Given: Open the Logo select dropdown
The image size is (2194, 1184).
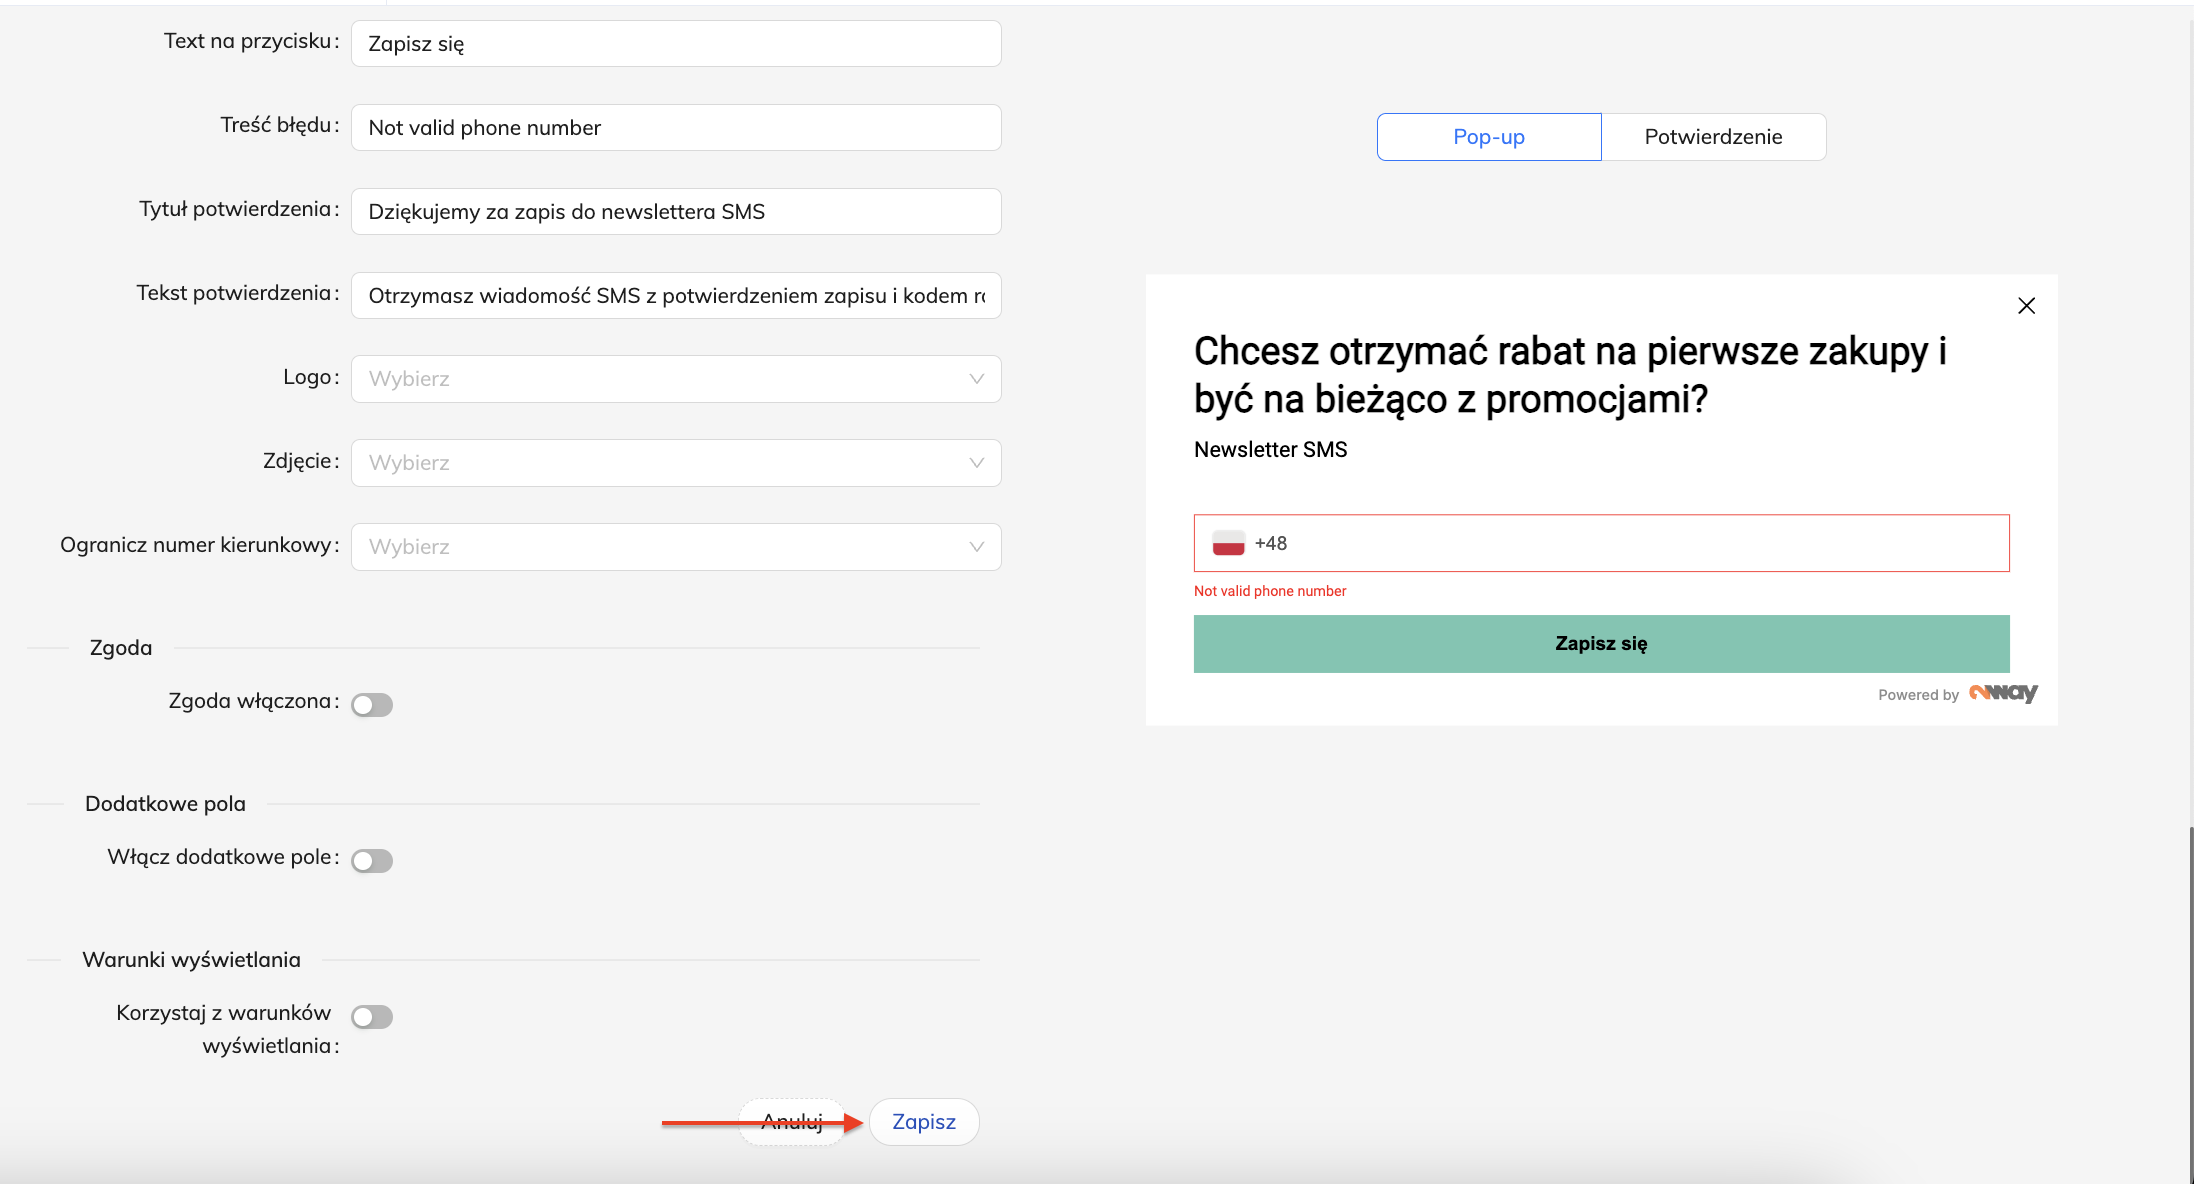Looking at the screenshot, I should 660,379.
